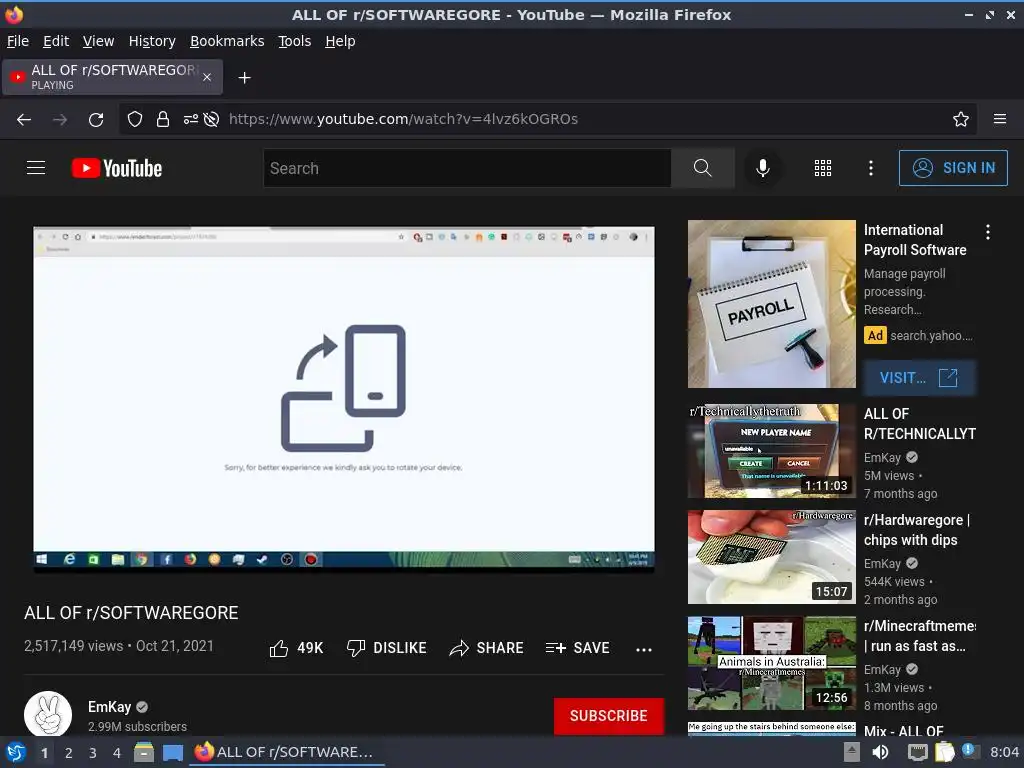This screenshot has width=1024, height=768.
Task: Open the volume speaker tray icon
Action: pos(880,752)
